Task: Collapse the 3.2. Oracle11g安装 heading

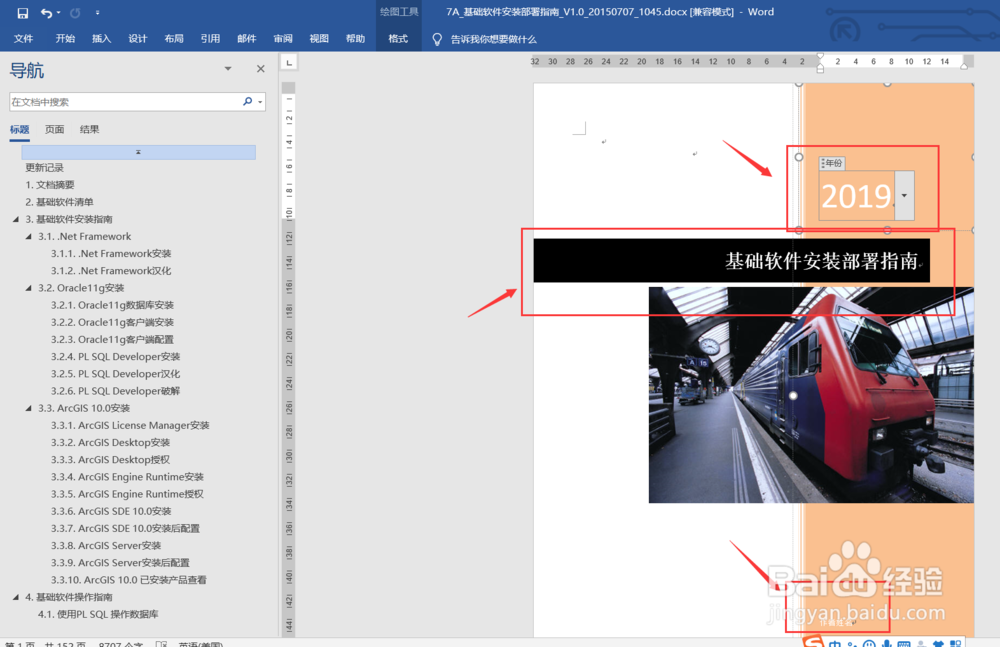Action: [29, 288]
